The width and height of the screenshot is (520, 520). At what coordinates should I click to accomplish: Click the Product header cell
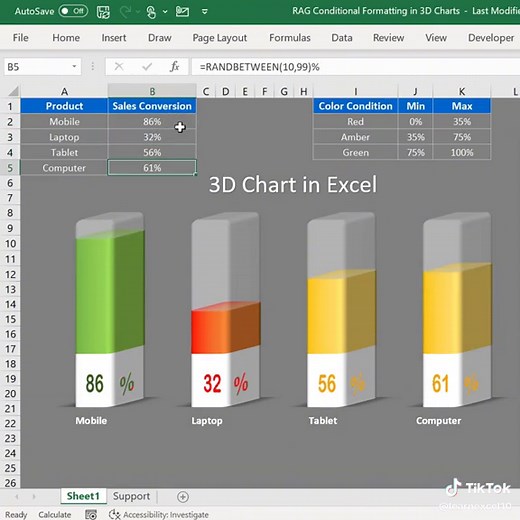(64, 106)
